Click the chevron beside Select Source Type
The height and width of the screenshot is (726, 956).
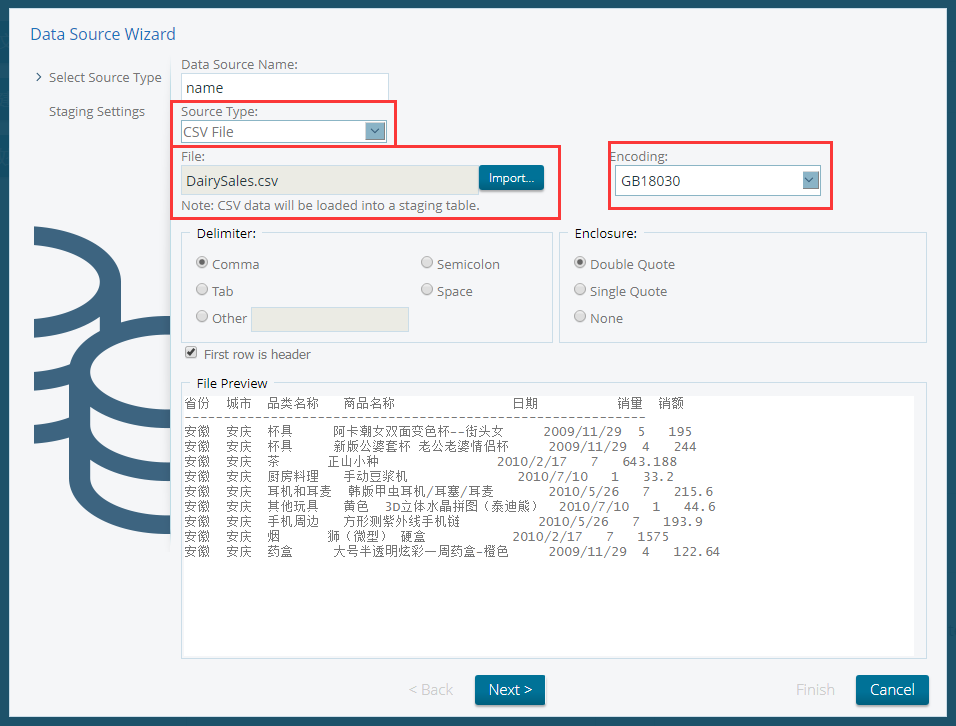click(38, 77)
